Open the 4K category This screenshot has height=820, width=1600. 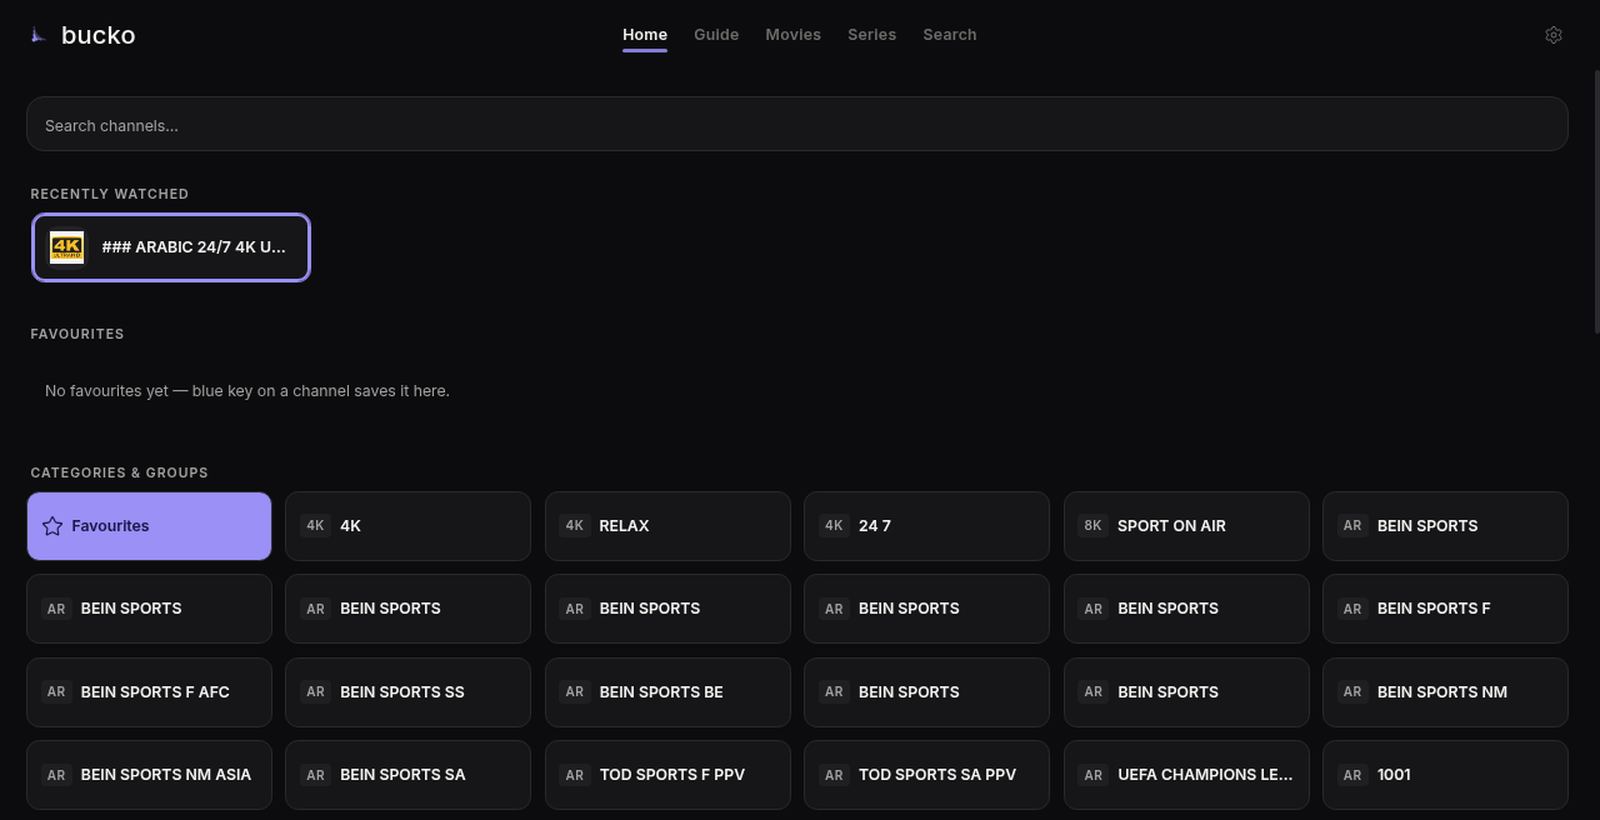[408, 526]
